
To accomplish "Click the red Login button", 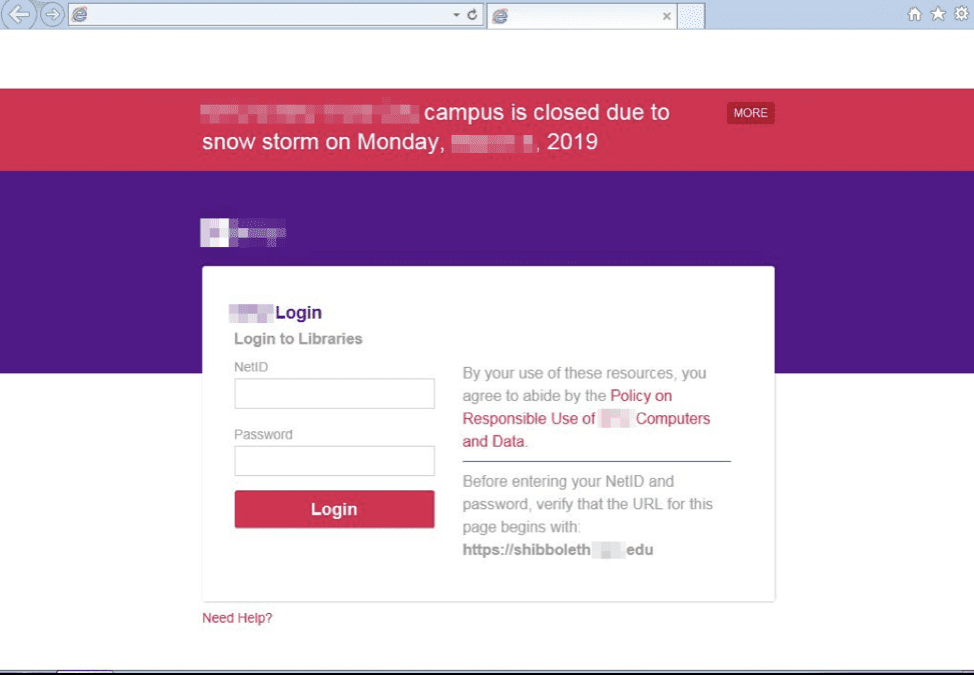I will 334,509.
